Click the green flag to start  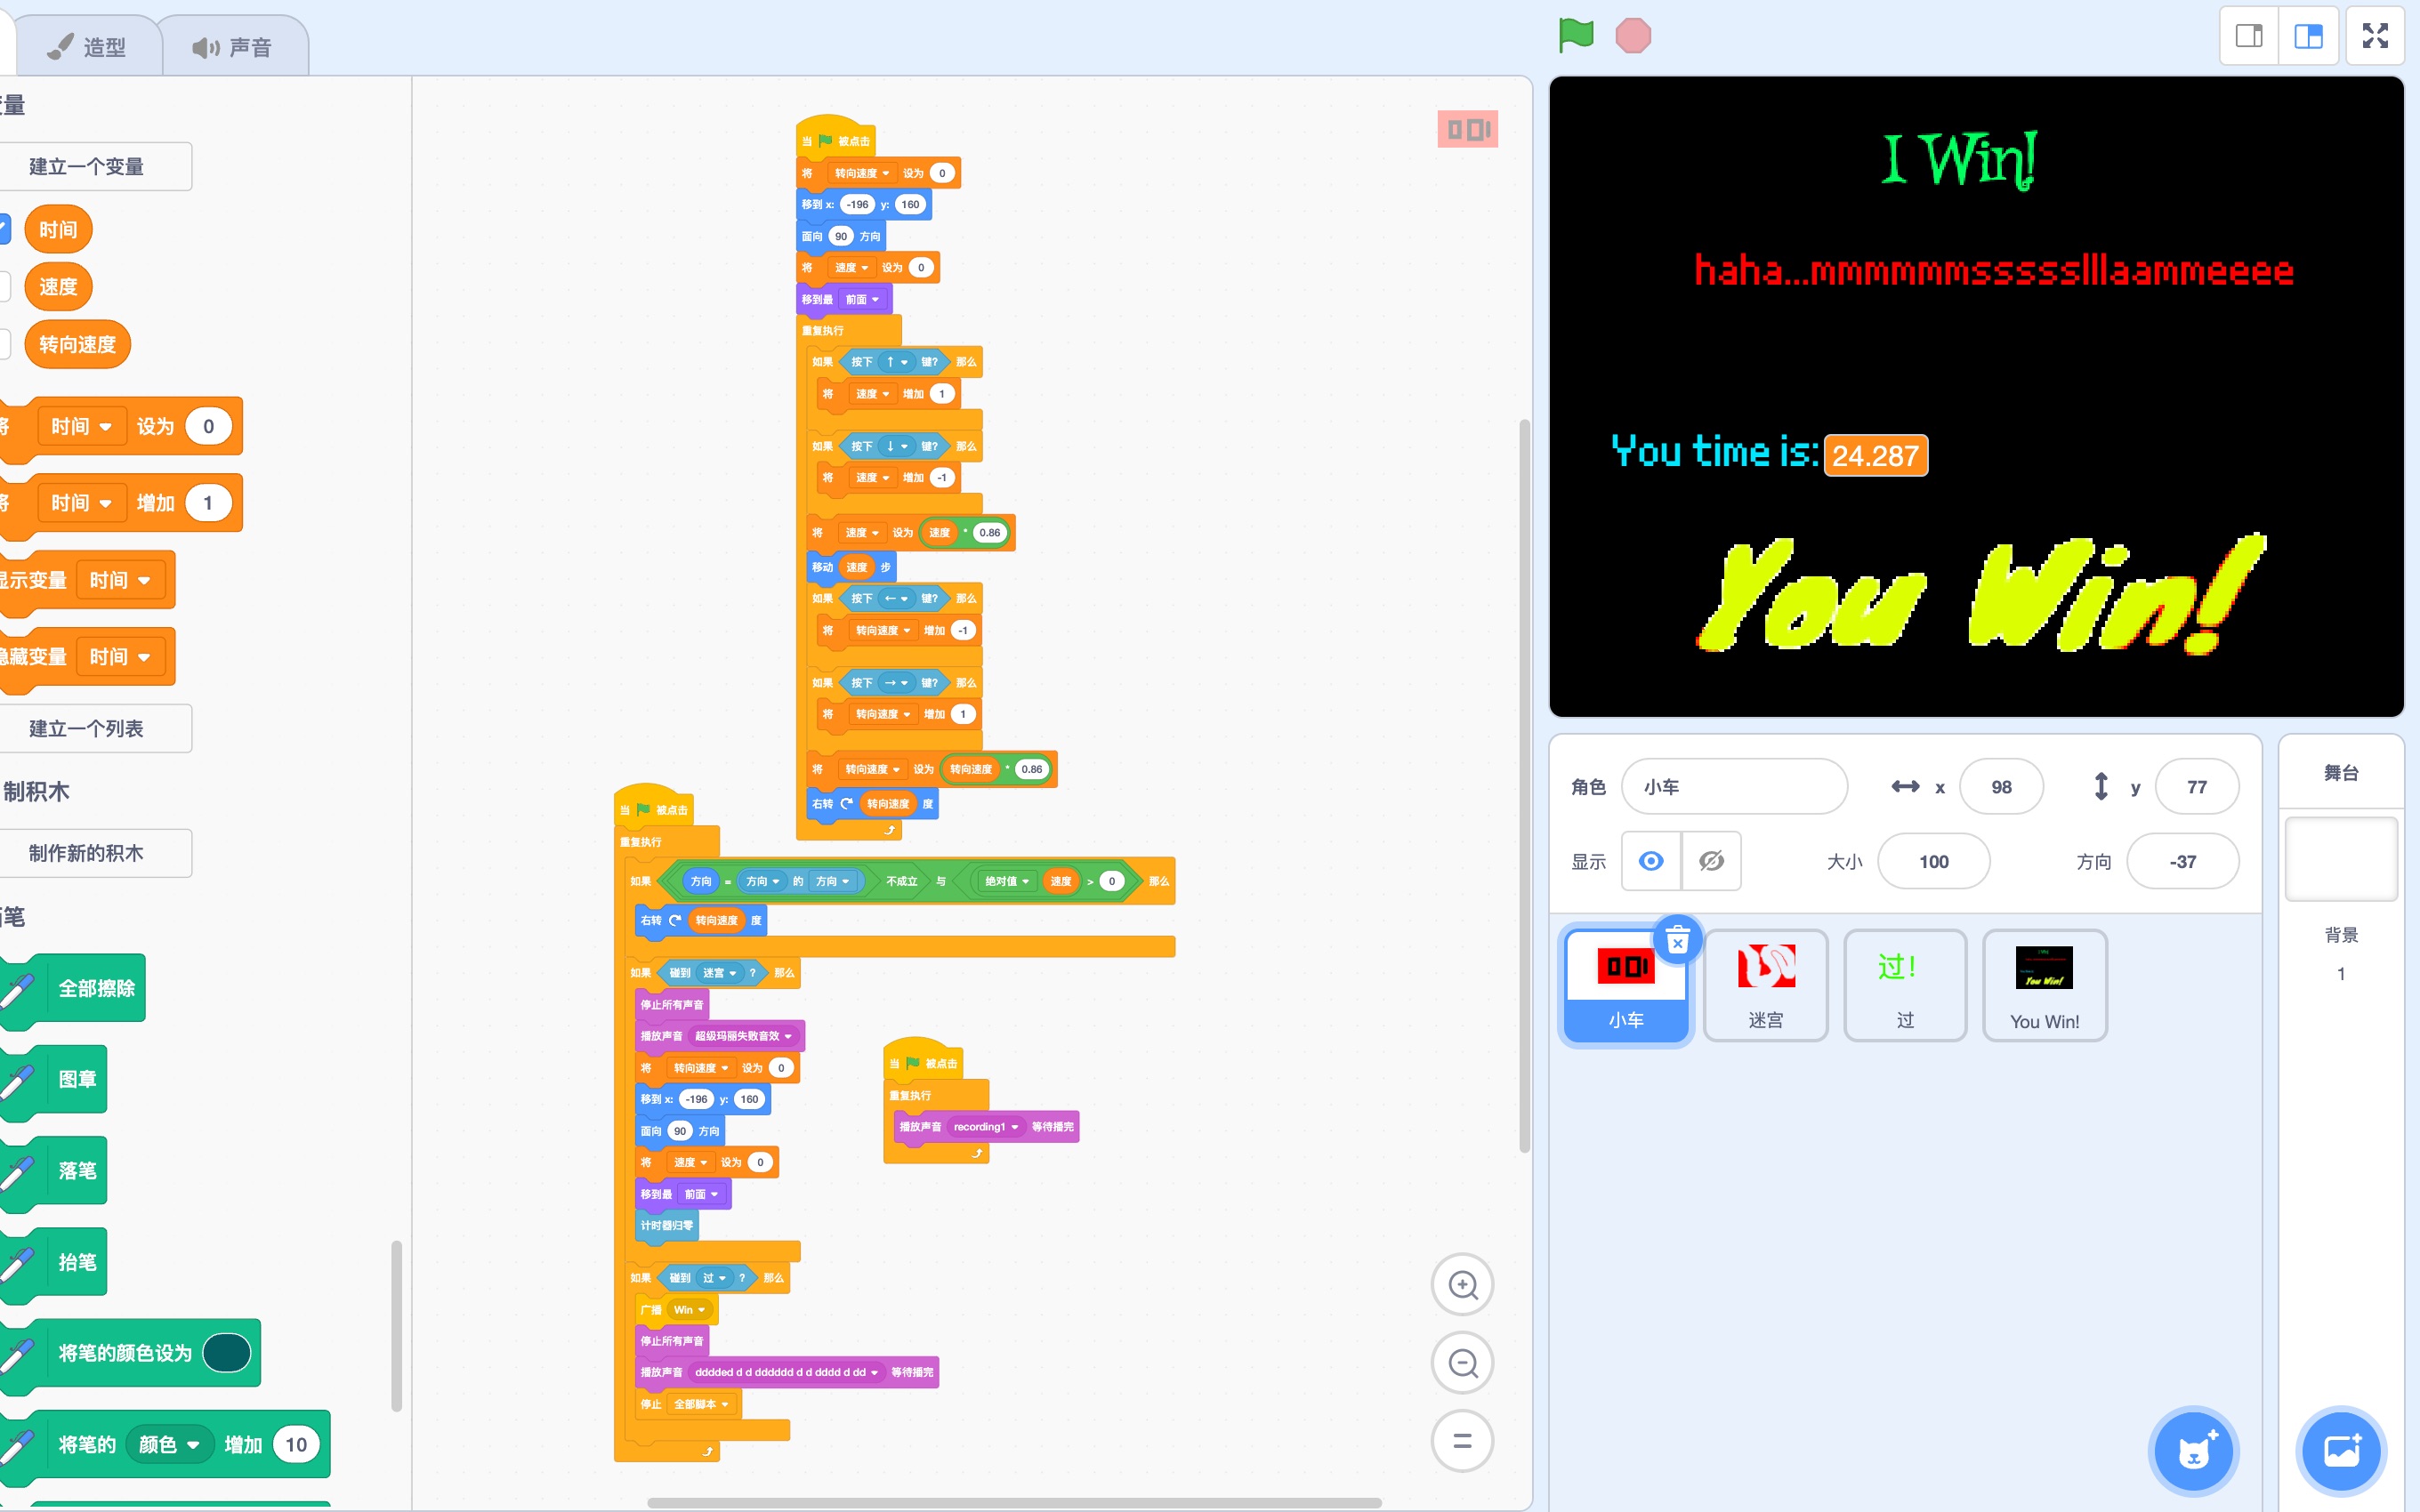pyautogui.click(x=1575, y=36)
